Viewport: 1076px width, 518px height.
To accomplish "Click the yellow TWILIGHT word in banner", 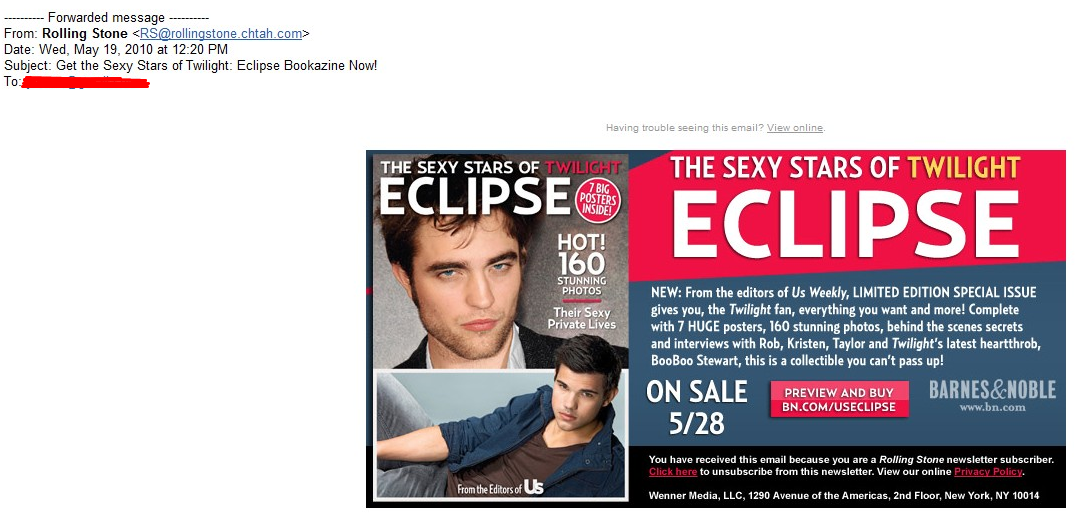I will point(963,167).
